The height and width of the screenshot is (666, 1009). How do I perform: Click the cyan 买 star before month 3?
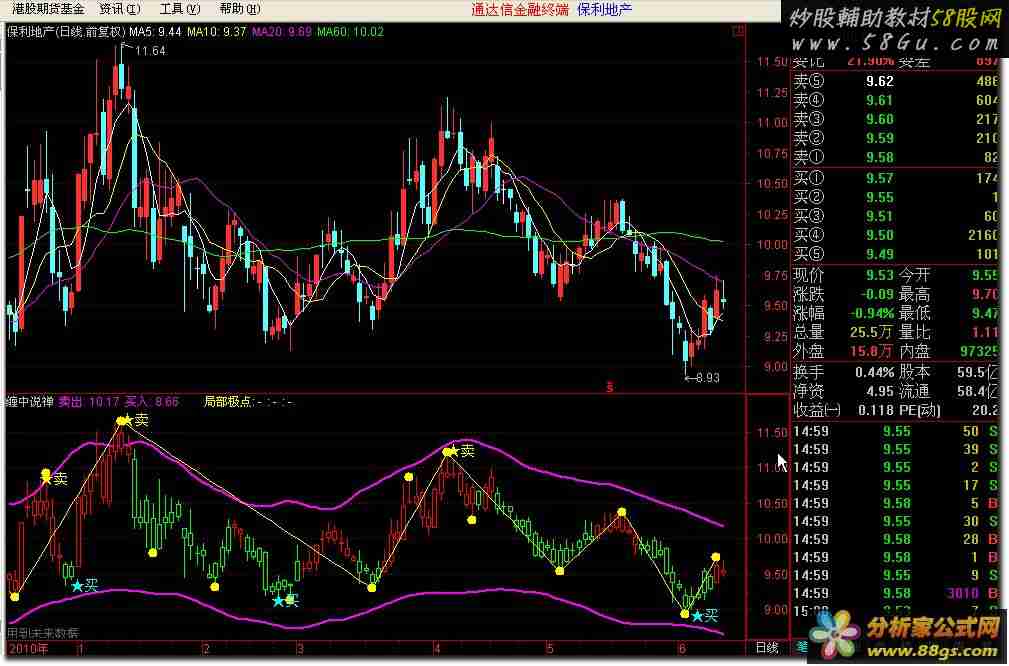(278, 601)
